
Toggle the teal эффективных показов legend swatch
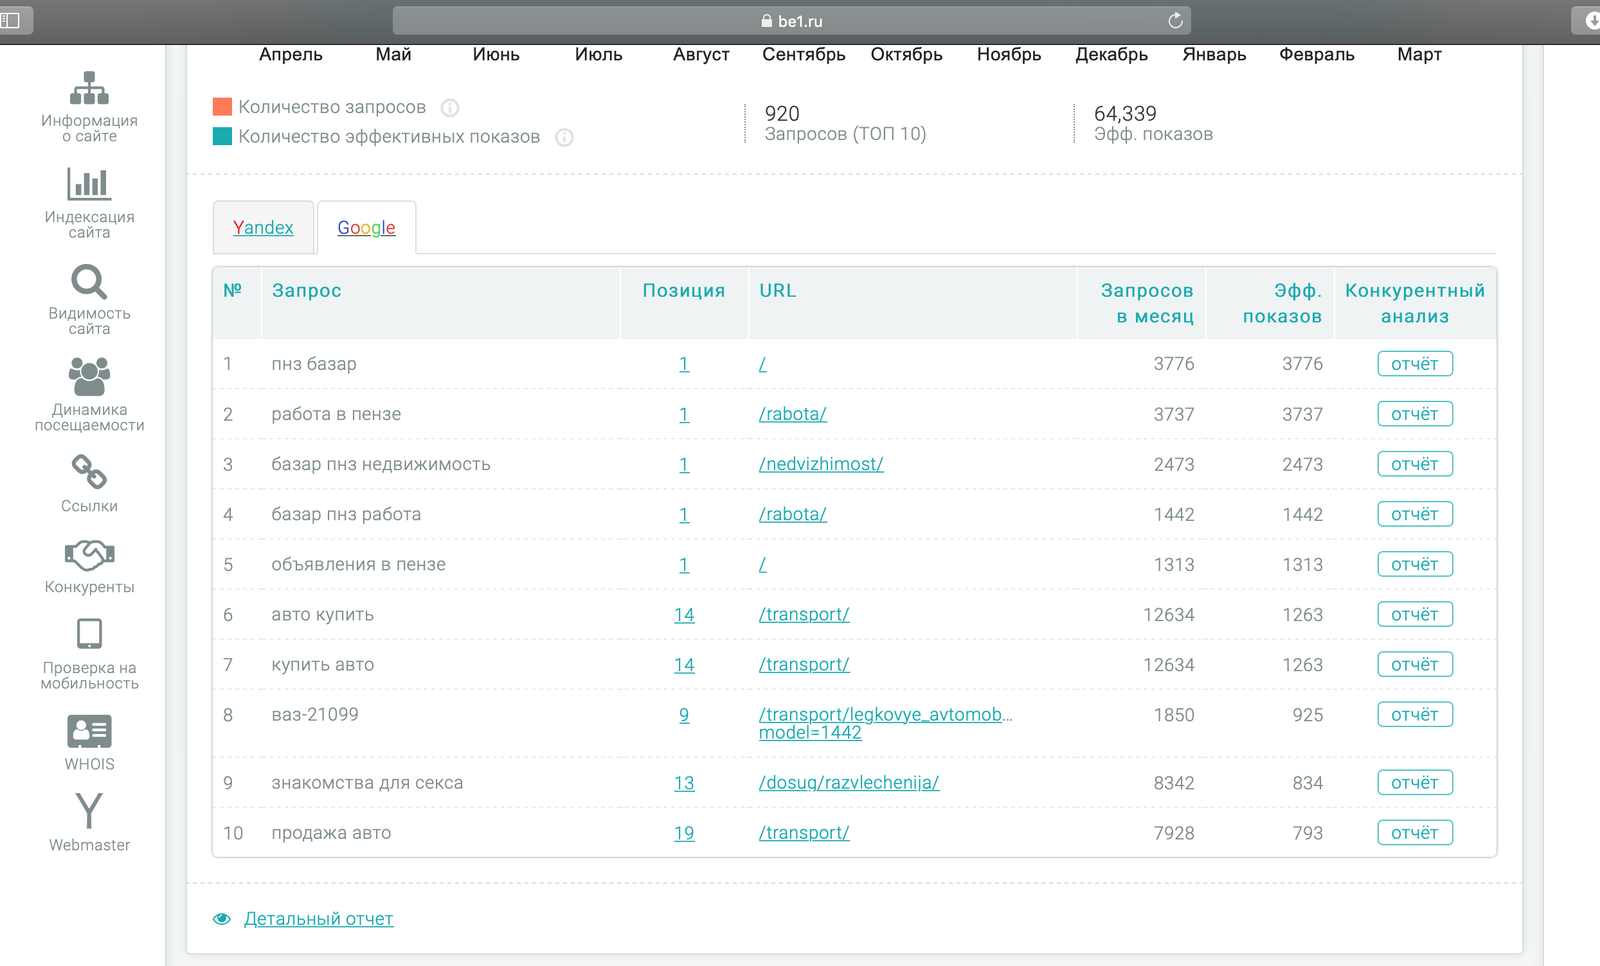click(222, 137)
